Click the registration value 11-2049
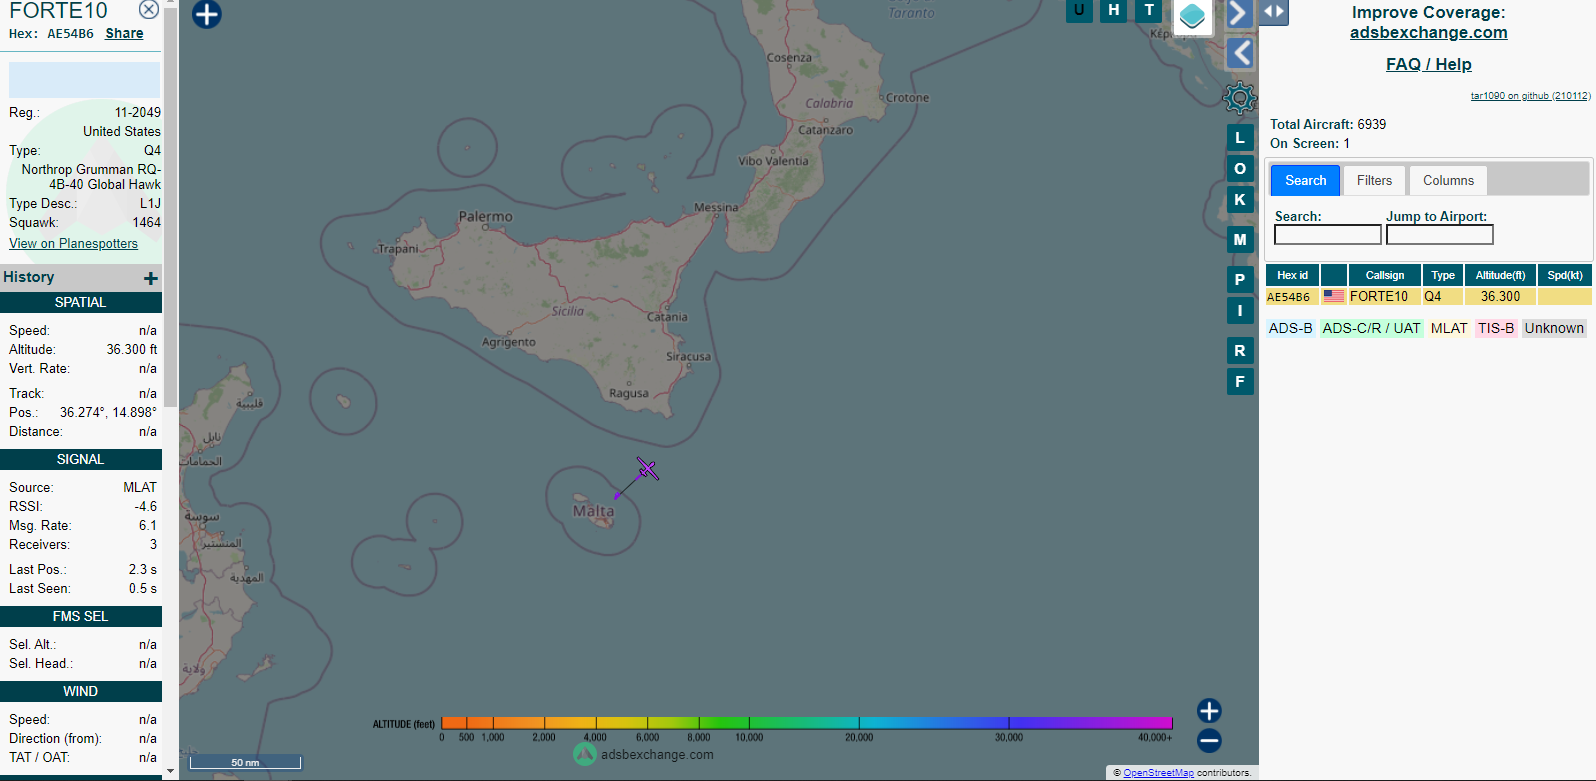The image size is (1596, 781). pos(137,112)
